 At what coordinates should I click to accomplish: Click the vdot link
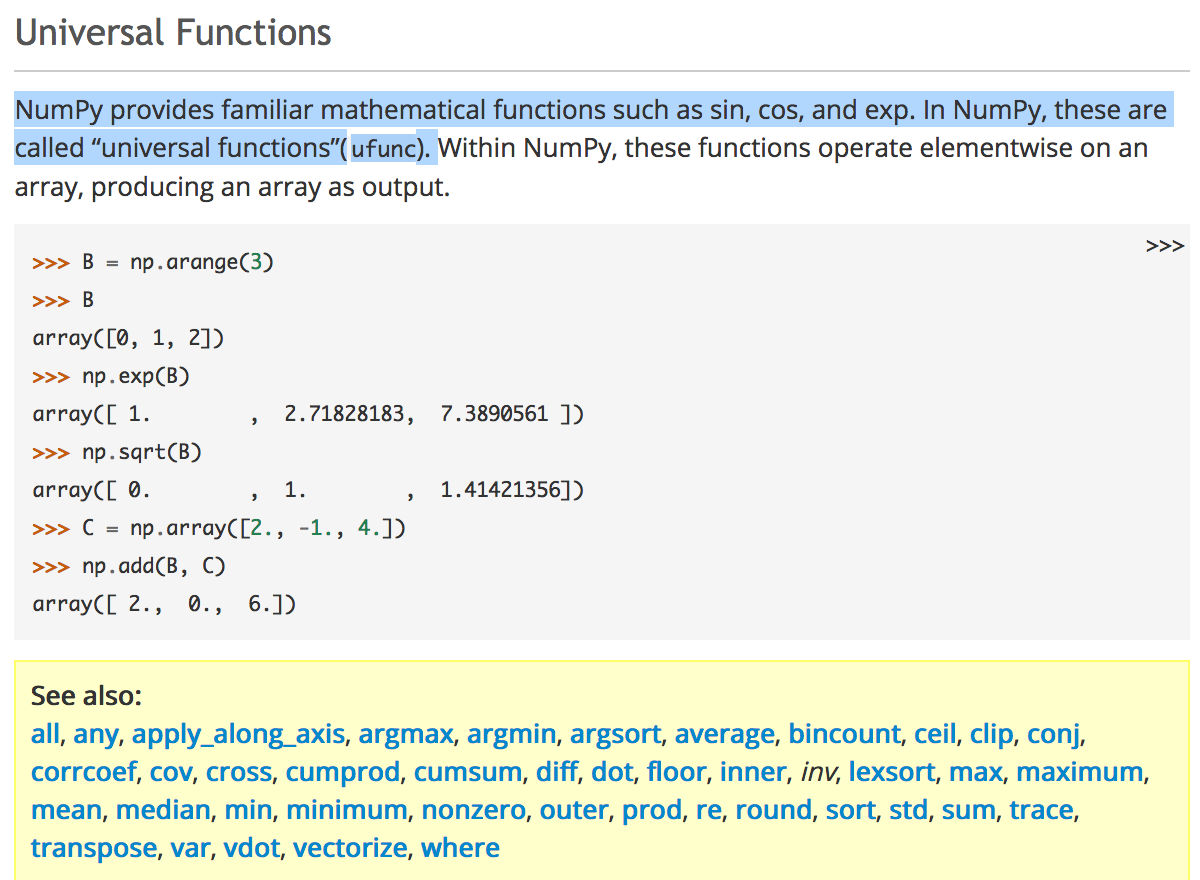[x=251, y=848]
